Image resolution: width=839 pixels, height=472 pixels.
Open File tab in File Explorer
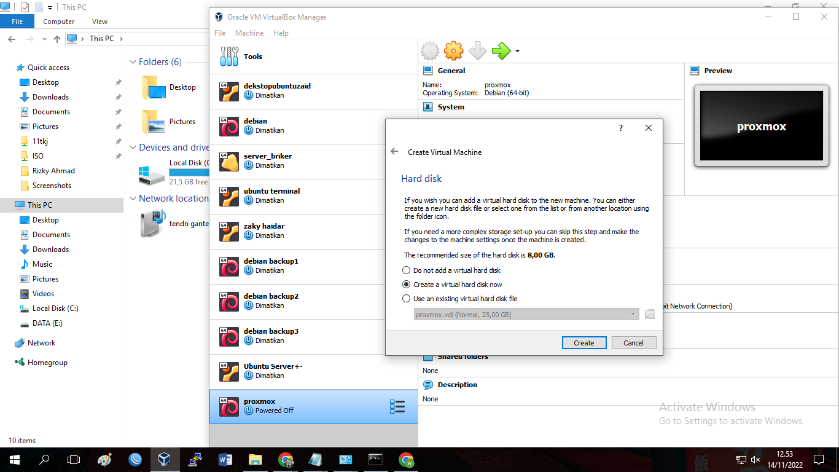coord(17,21)
